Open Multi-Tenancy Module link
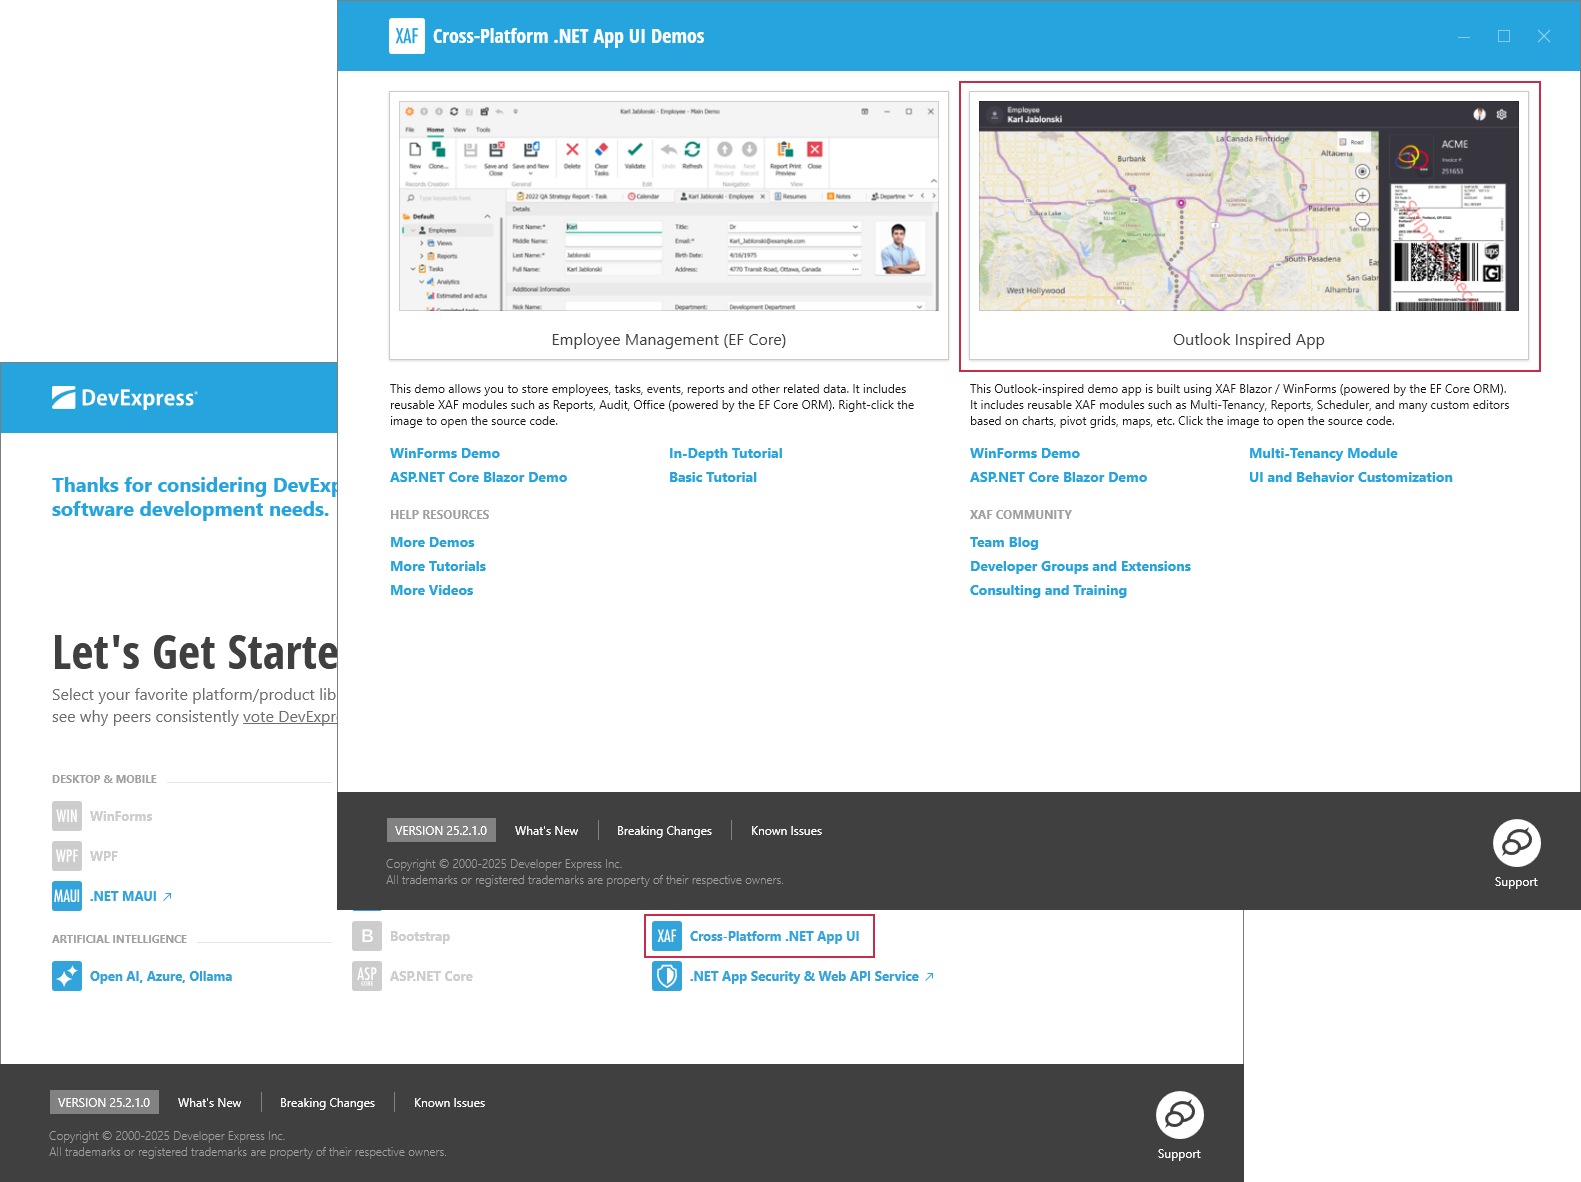1581x1182 pixels. coord(1323,453)
